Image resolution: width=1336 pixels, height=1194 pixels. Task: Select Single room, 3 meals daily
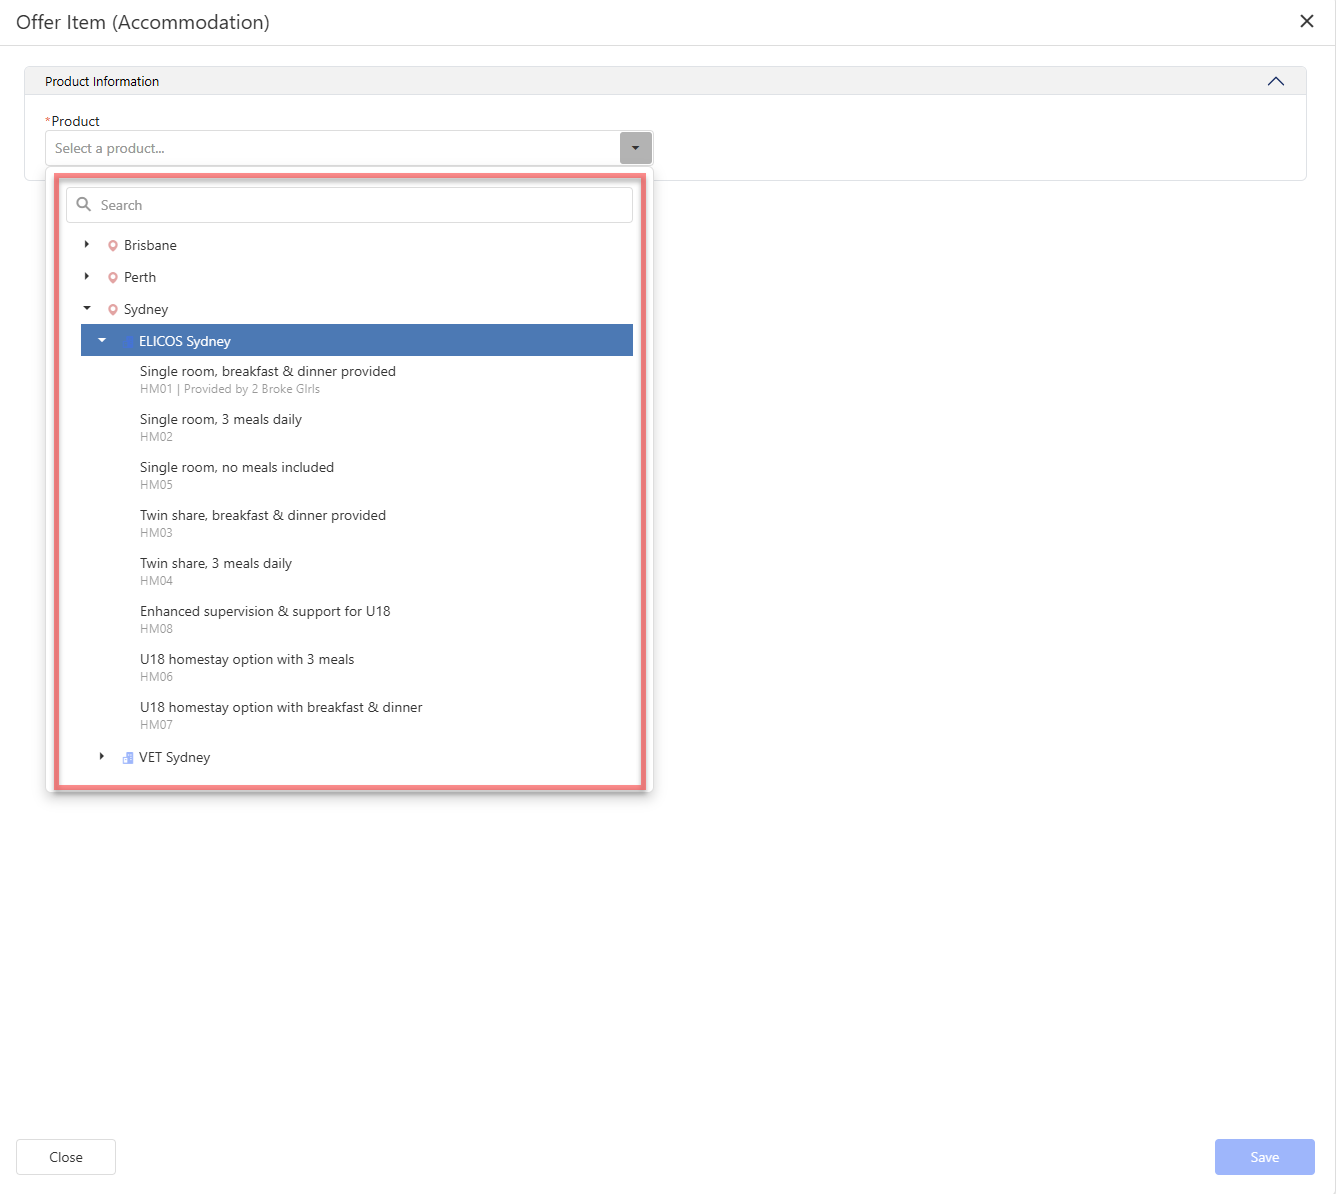[221, 420]
